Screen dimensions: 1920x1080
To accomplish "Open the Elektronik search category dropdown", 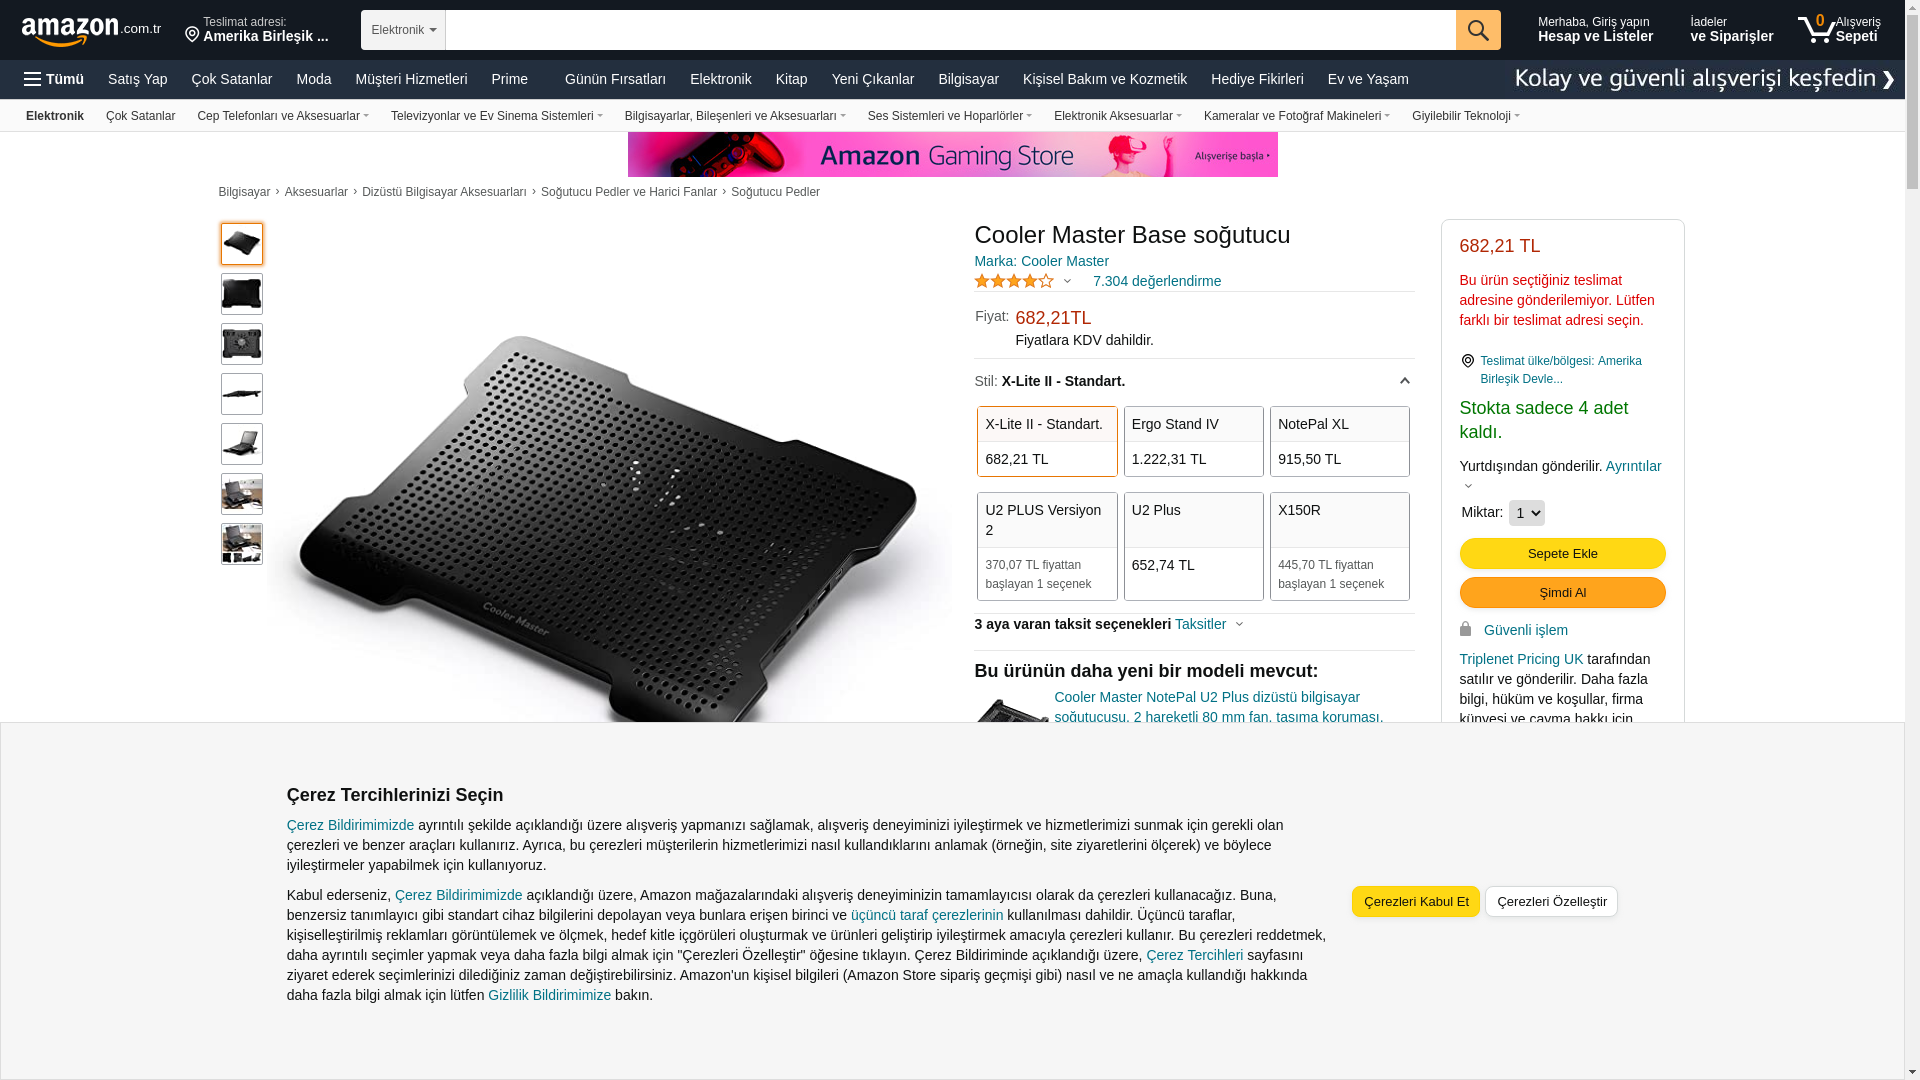I will point(403,30).
